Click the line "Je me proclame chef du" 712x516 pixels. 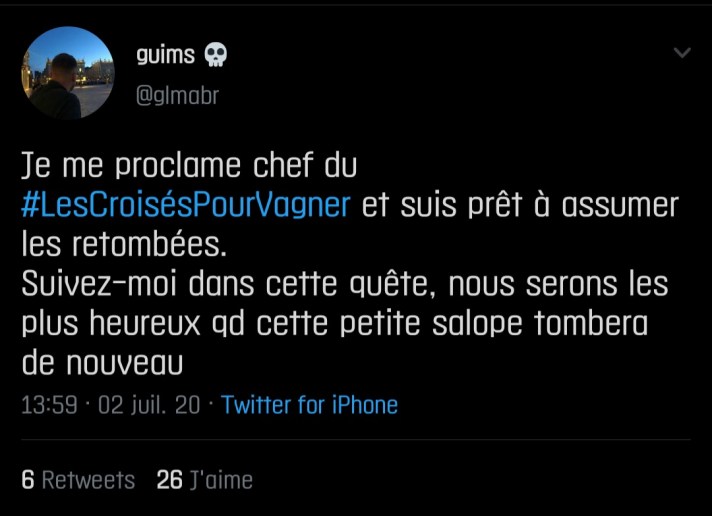tap(189, 164)
